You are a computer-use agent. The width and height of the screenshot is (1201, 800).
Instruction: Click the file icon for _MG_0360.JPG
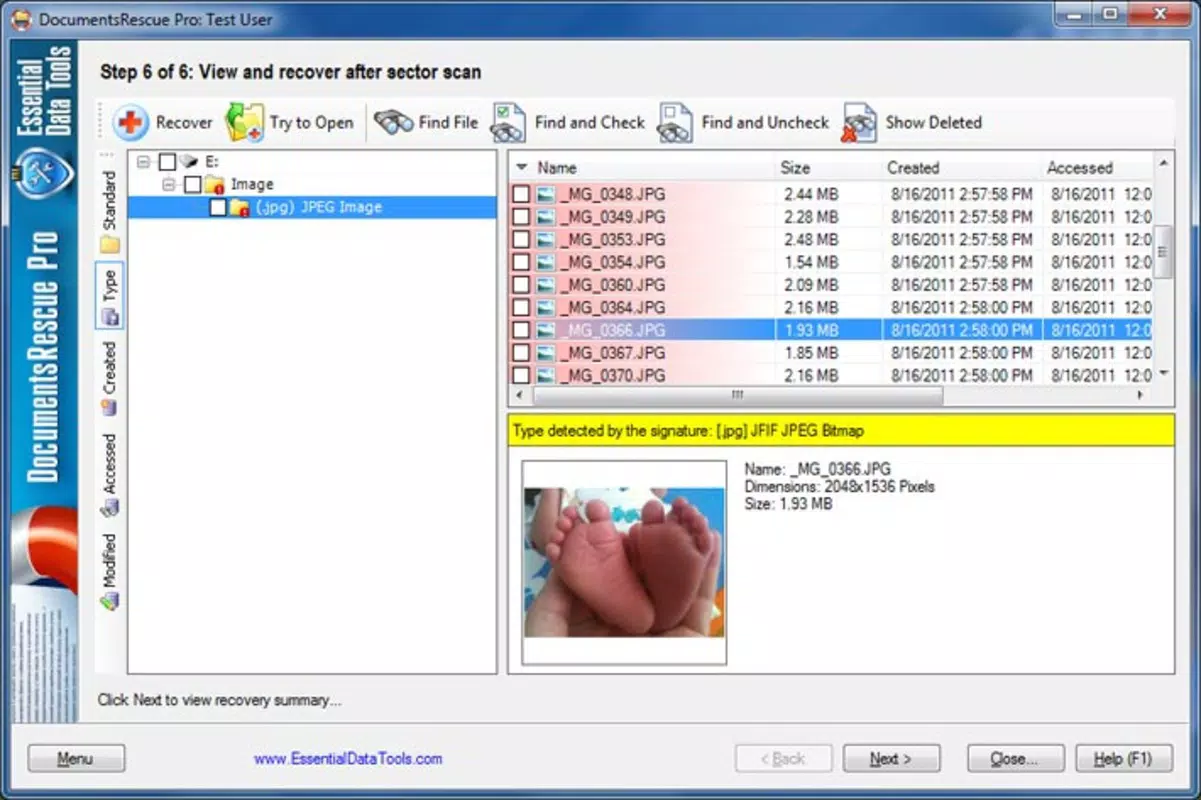pos(545,285)
